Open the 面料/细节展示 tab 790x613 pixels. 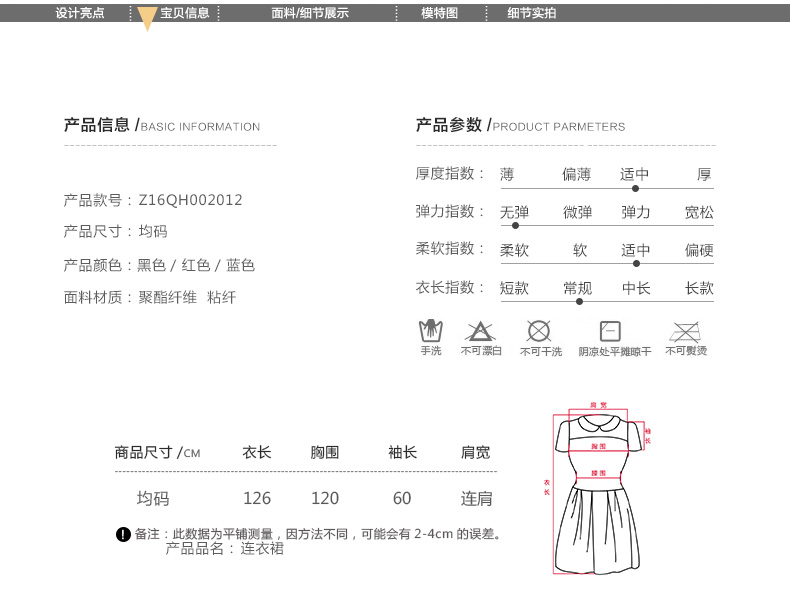click(310, 13)
